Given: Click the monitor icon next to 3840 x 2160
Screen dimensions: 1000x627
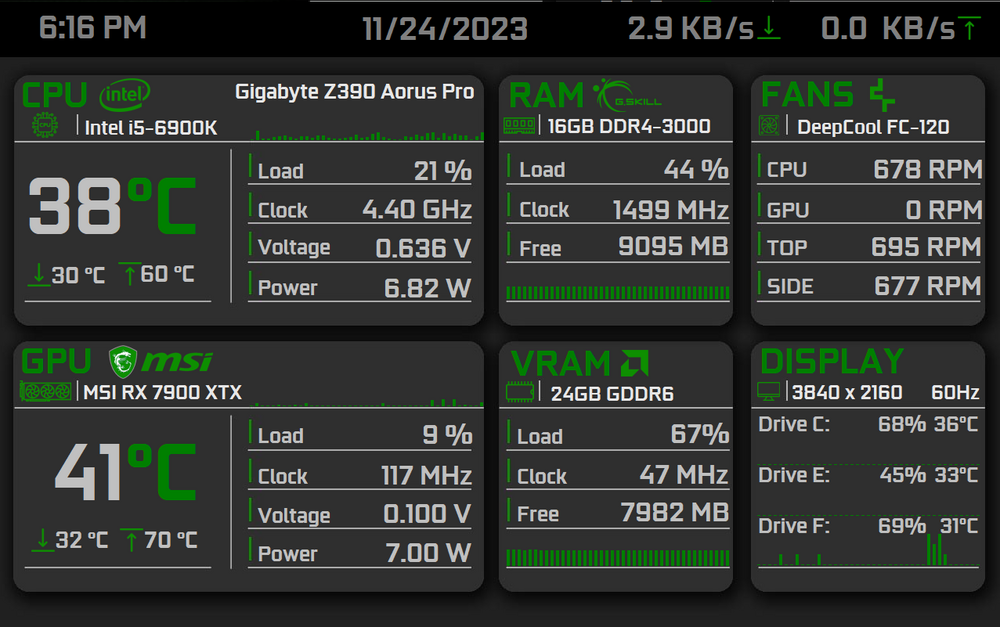Looking at the screenshot, I should tap(770, 392).
